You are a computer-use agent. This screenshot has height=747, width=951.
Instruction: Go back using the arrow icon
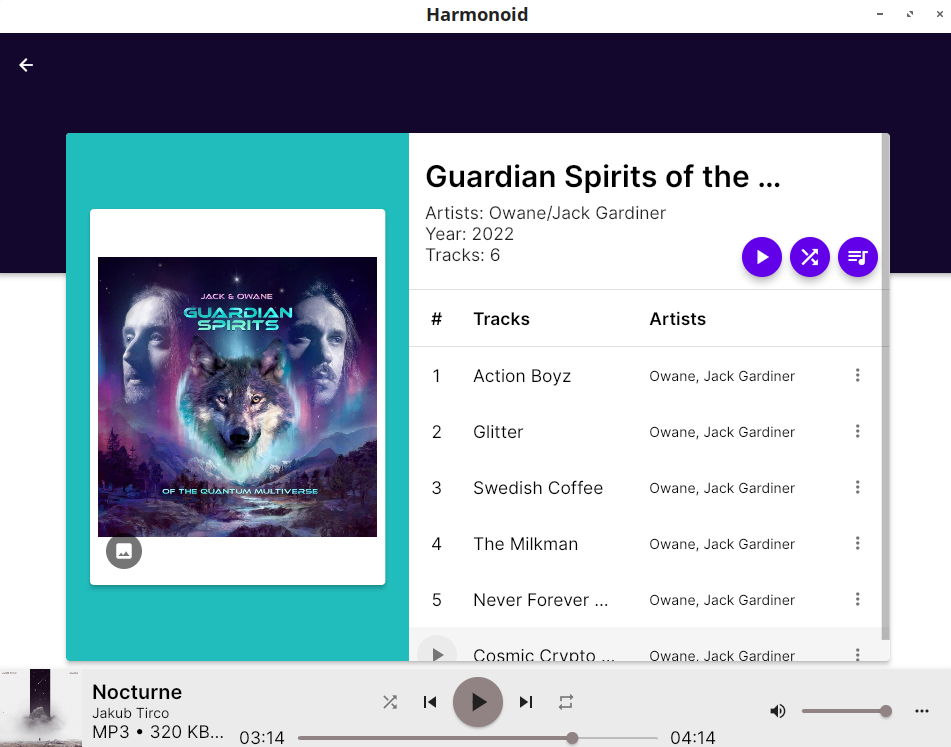click(26, 65)
